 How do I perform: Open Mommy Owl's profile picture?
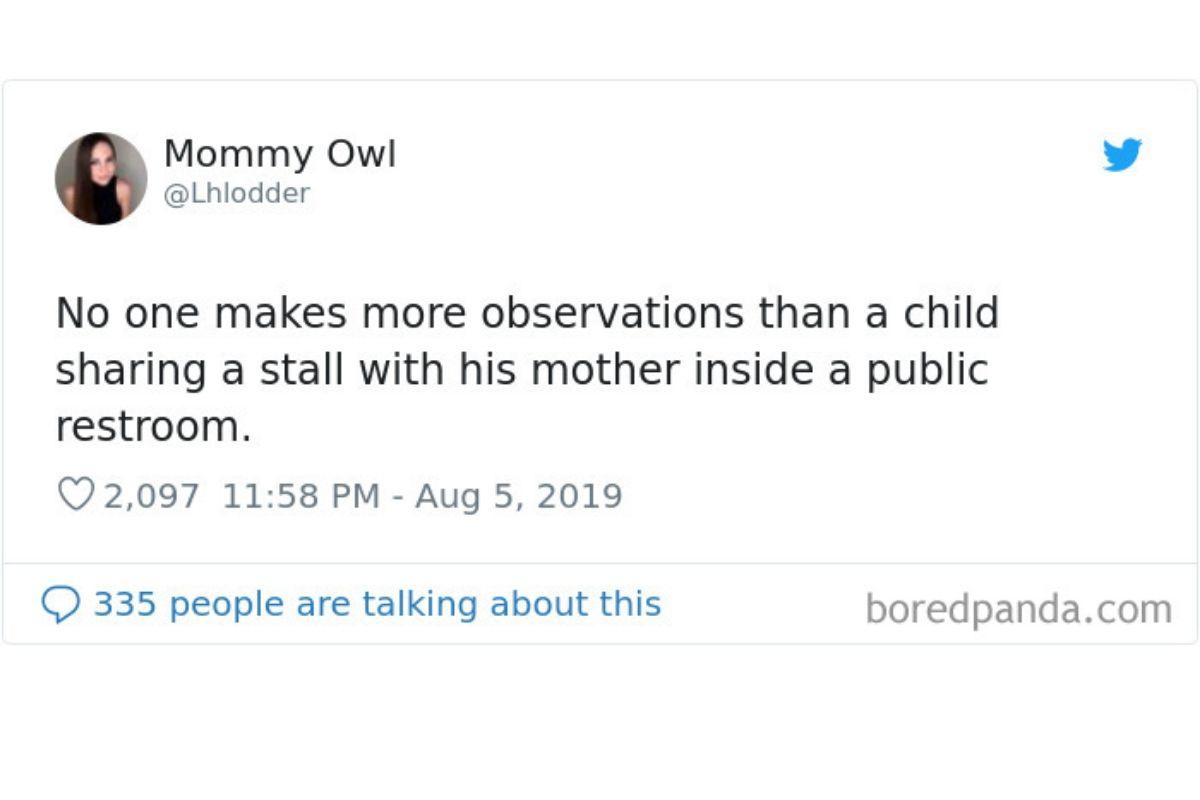coord(101,178)
